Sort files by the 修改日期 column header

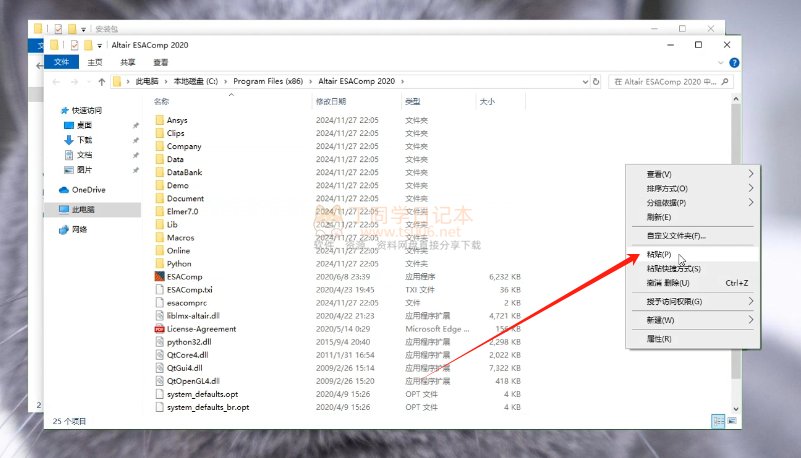[x=330, y=102]
